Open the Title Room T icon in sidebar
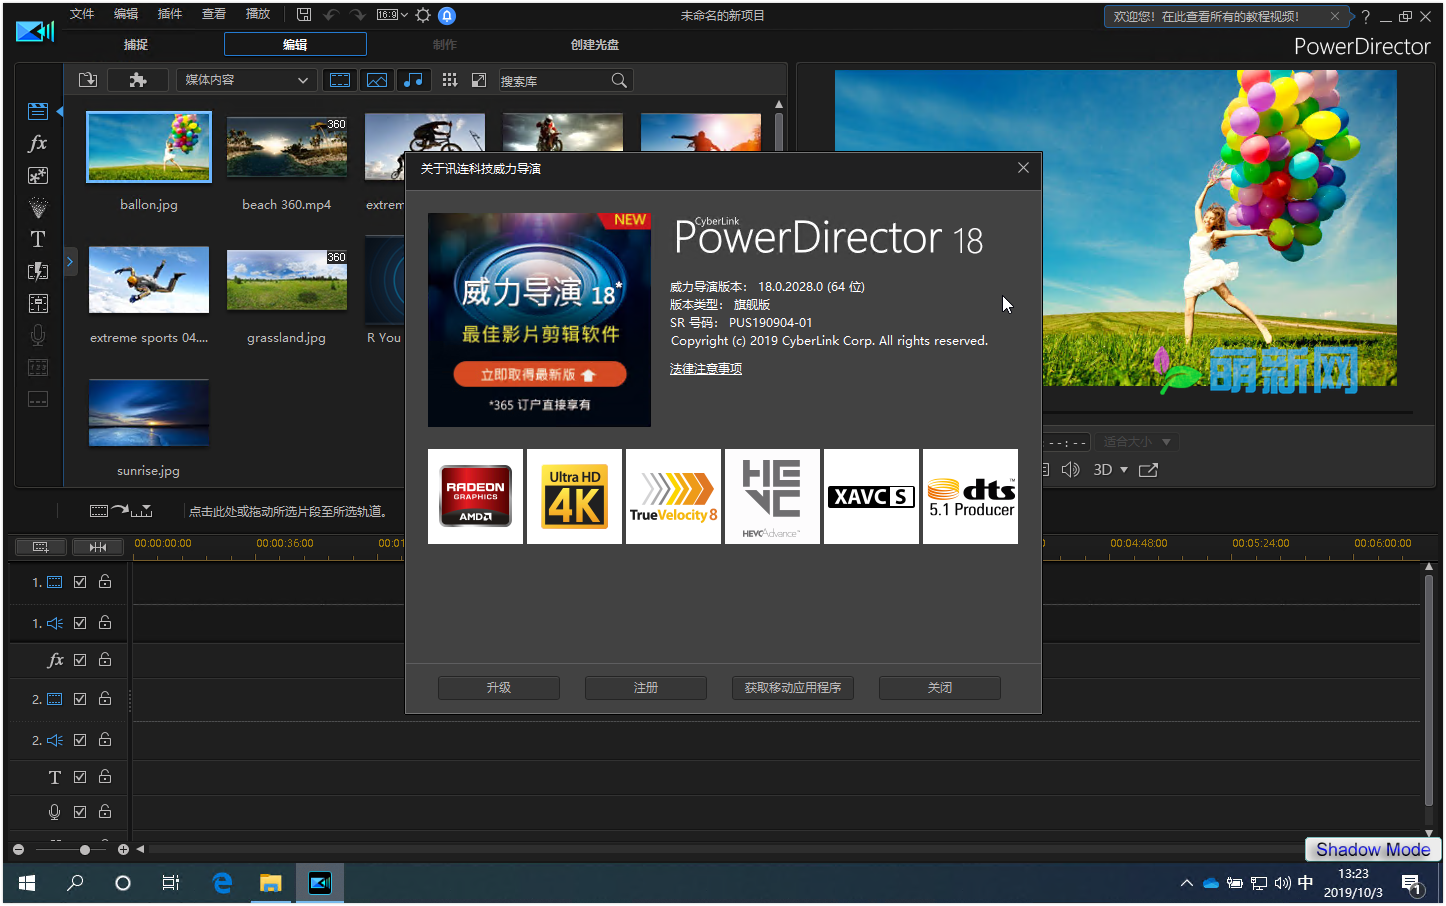 [x=38, y=239]
